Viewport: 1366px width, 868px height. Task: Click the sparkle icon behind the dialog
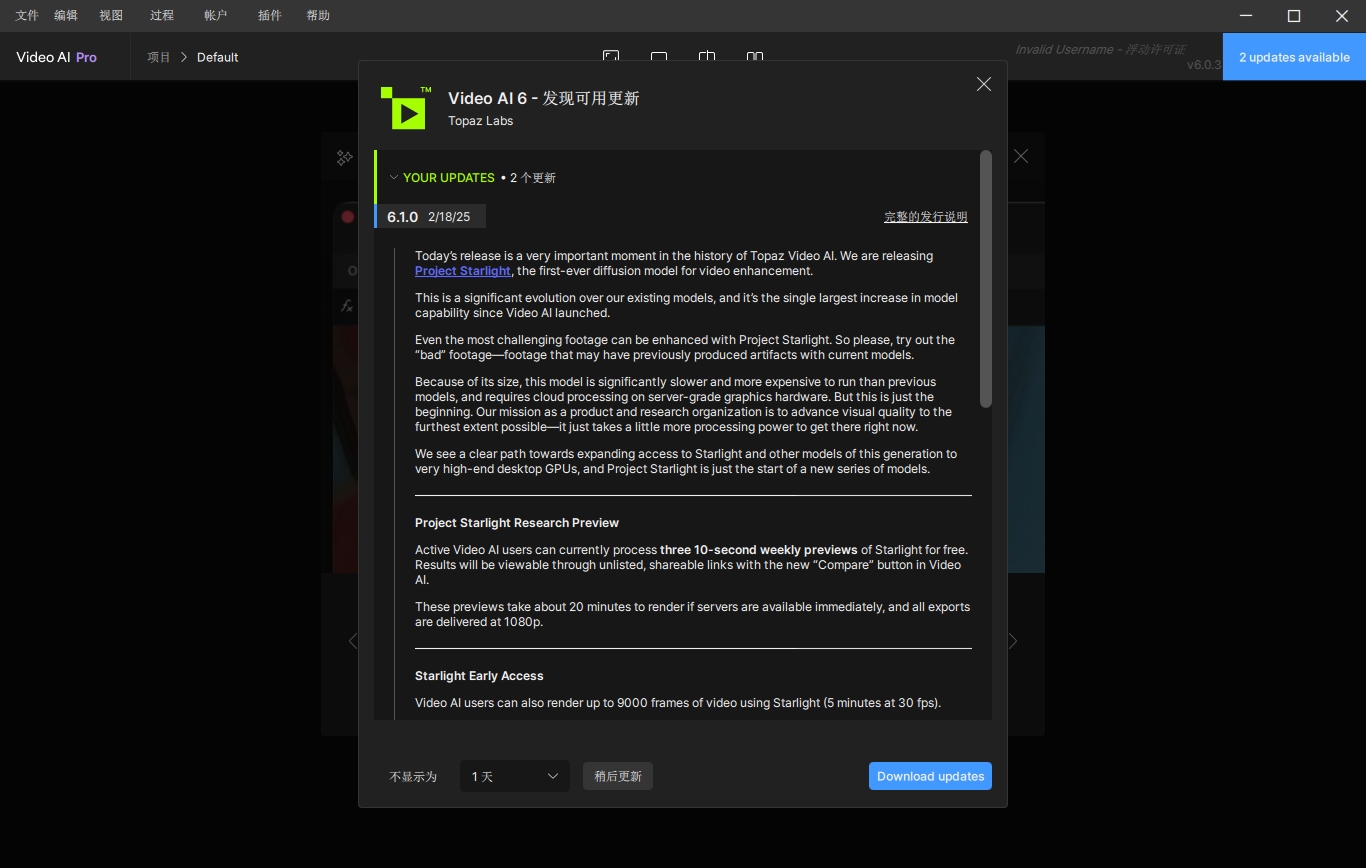(344, 158)
